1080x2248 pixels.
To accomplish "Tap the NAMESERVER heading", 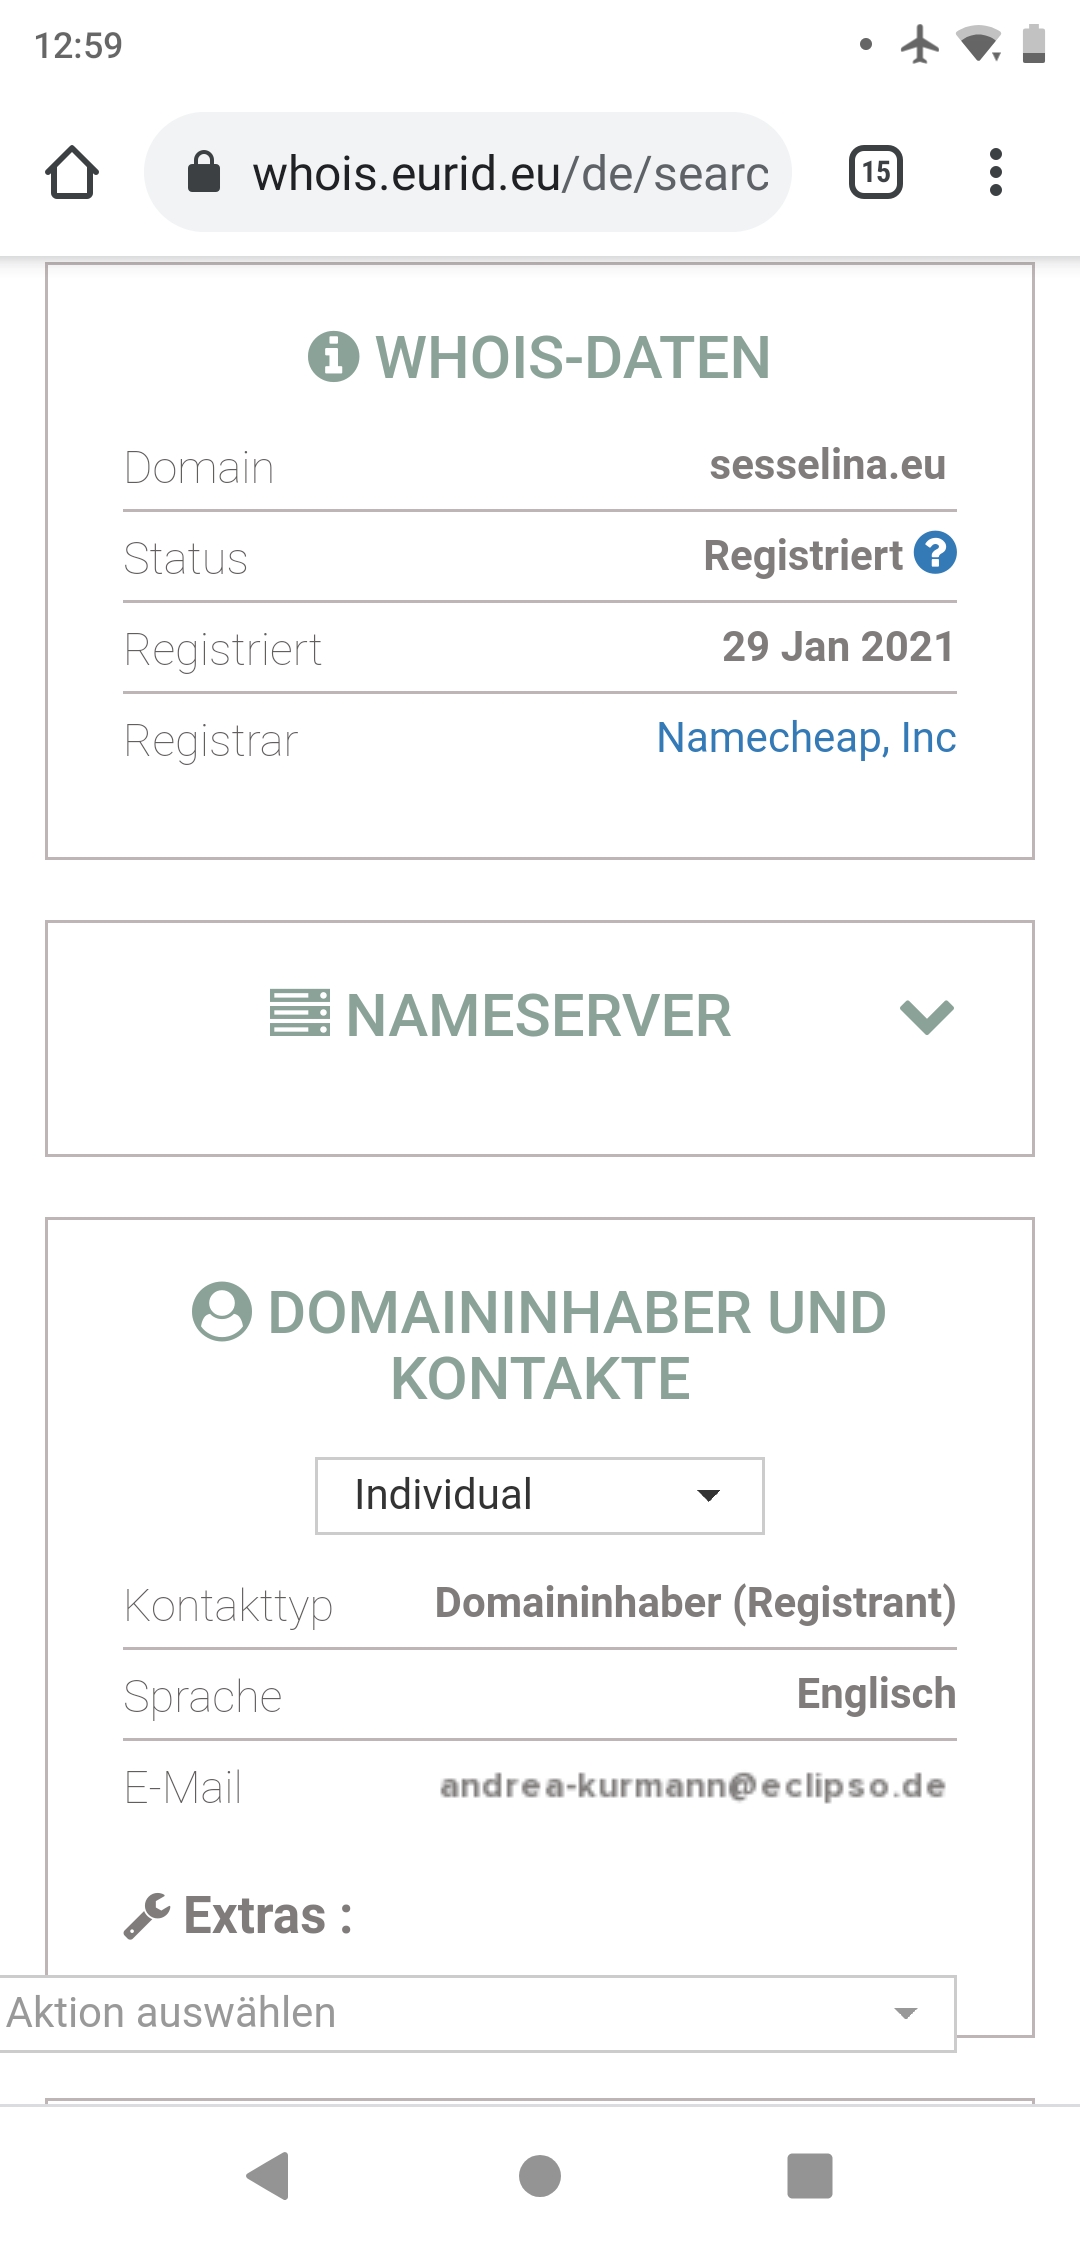I will point(539,1016).
